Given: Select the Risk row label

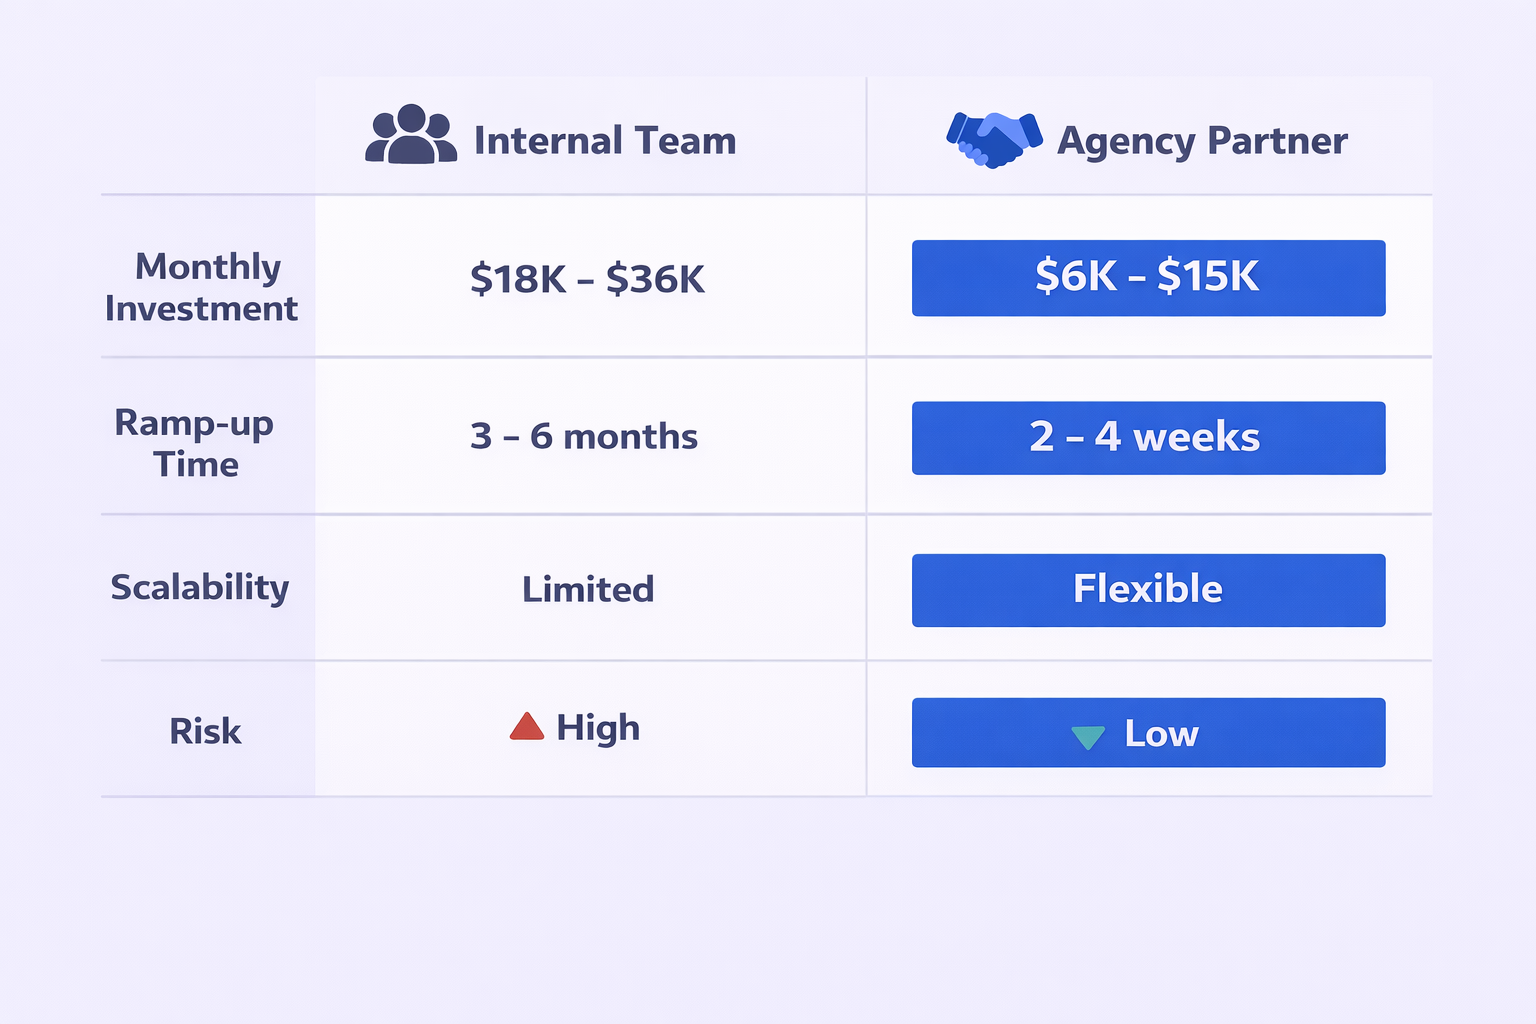Looking at the screenshot, I should click(205, 731).
